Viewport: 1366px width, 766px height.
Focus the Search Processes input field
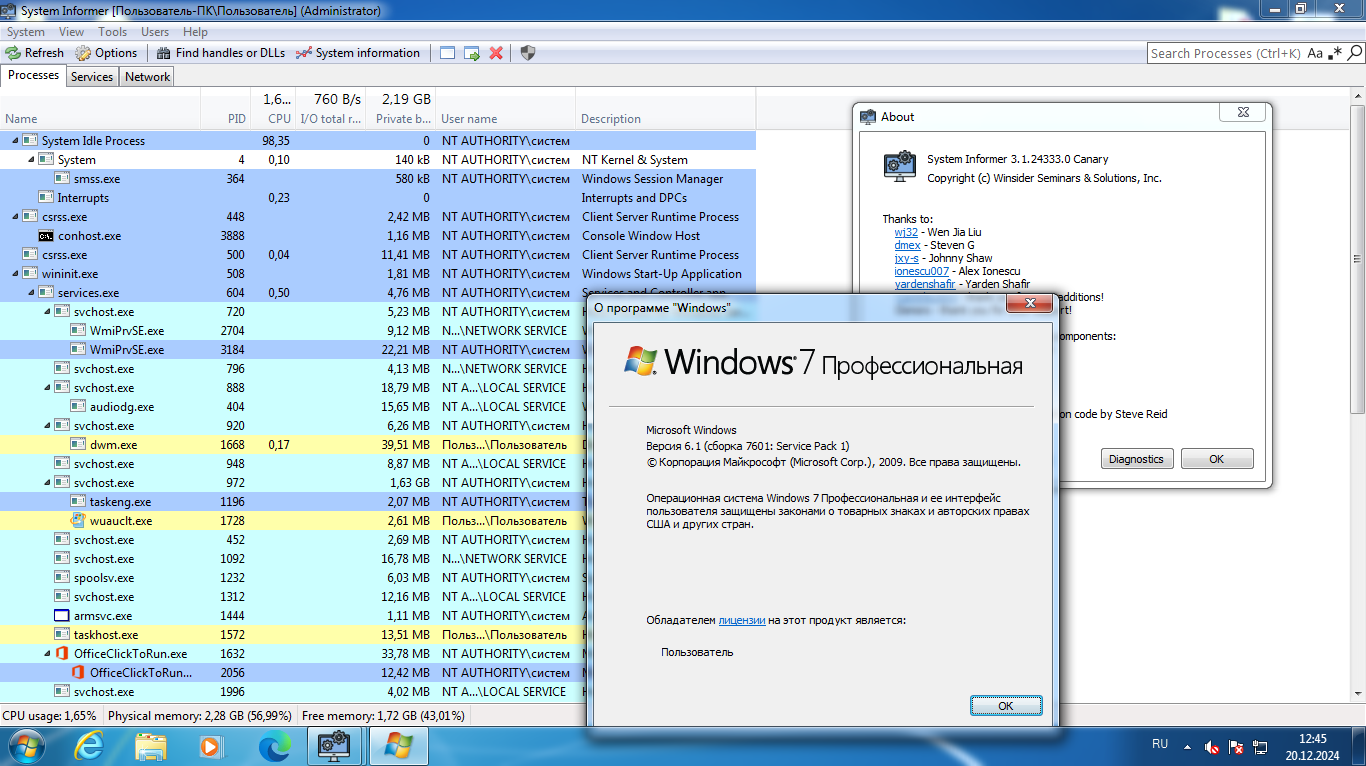(1226, 54)
